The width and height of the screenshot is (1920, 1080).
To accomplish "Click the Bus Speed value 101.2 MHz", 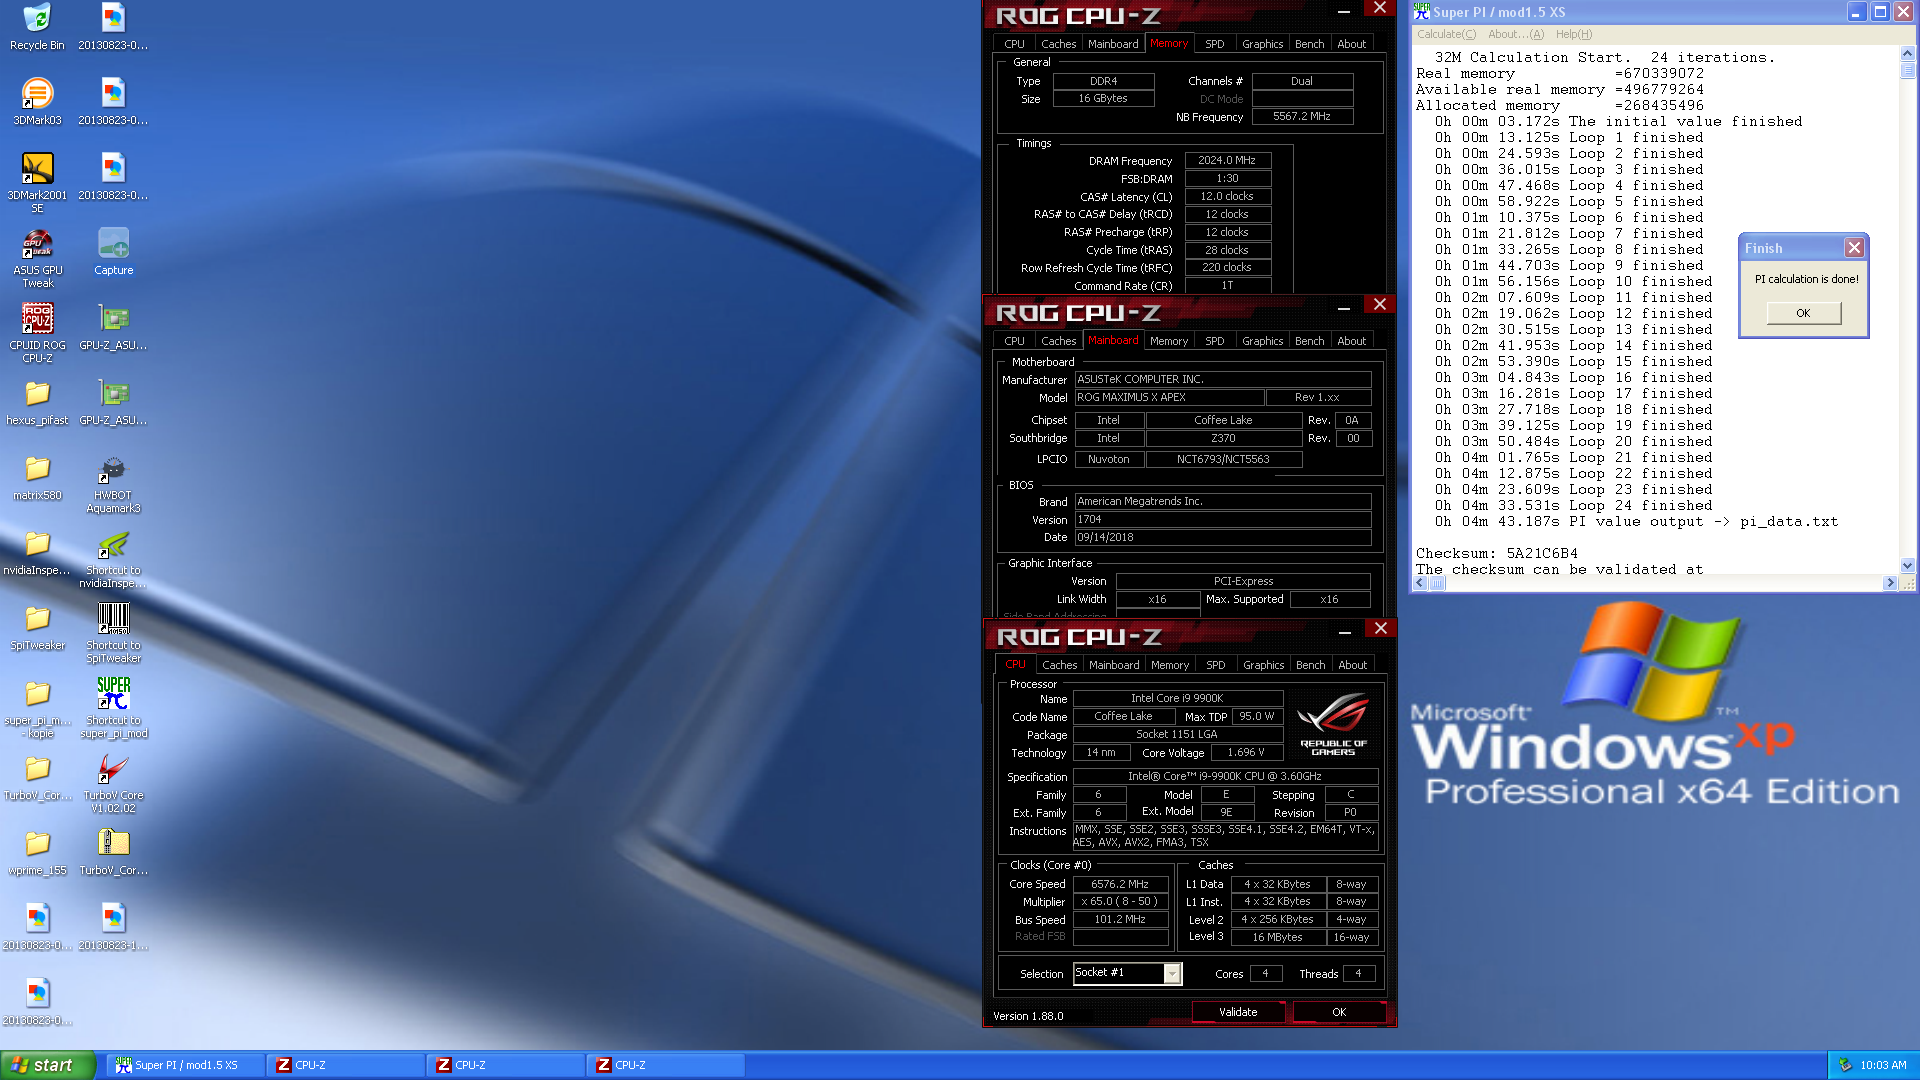I will click(x=1120, y=919).
